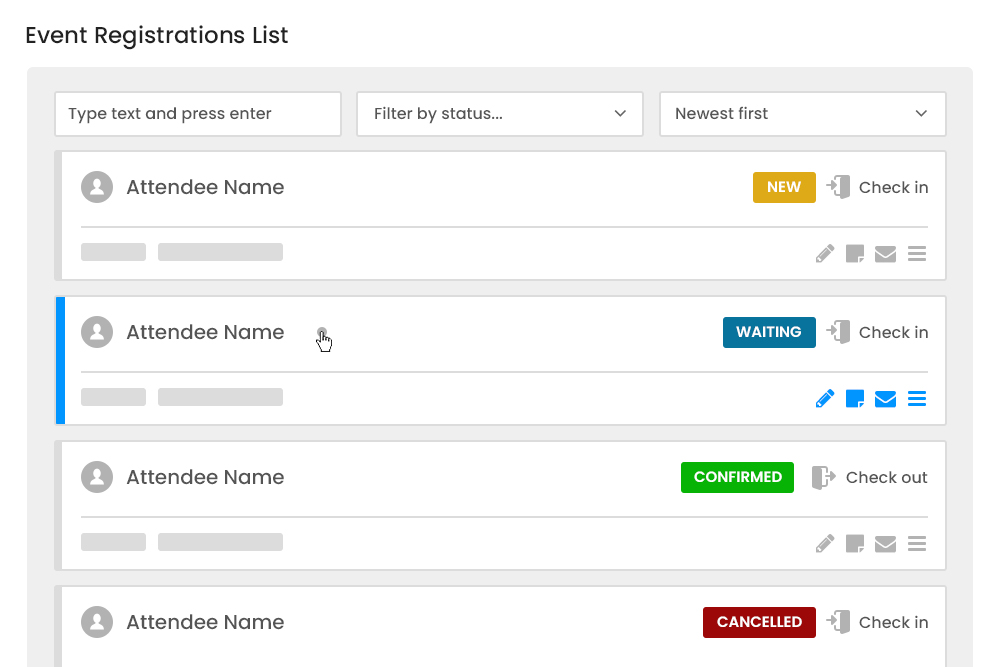Open the hamburger menu in the WAITING row
This screenshot has height=667, width=1000.
[x=917, y=399]
